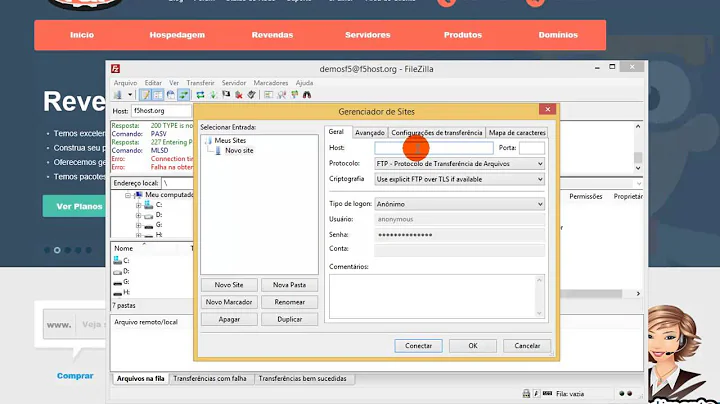This screenshot has height=404, width=720.
Task: Toggle the local directory tree toolbar icon
Action: coord(158,95)
